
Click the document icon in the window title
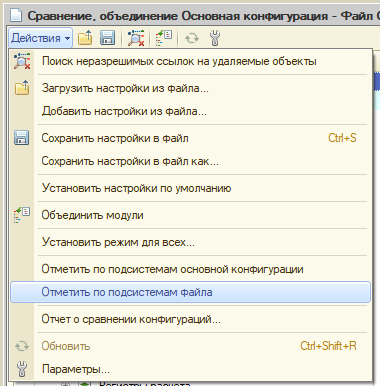click(x=16, y=15)
